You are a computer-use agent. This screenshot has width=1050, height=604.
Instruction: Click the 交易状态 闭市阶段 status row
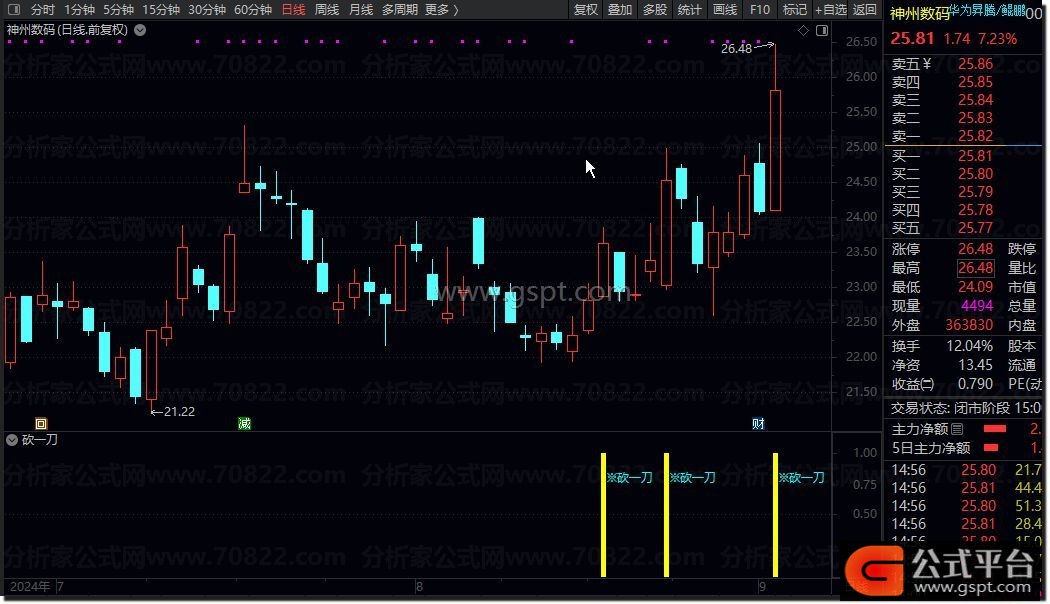[966, 407]
